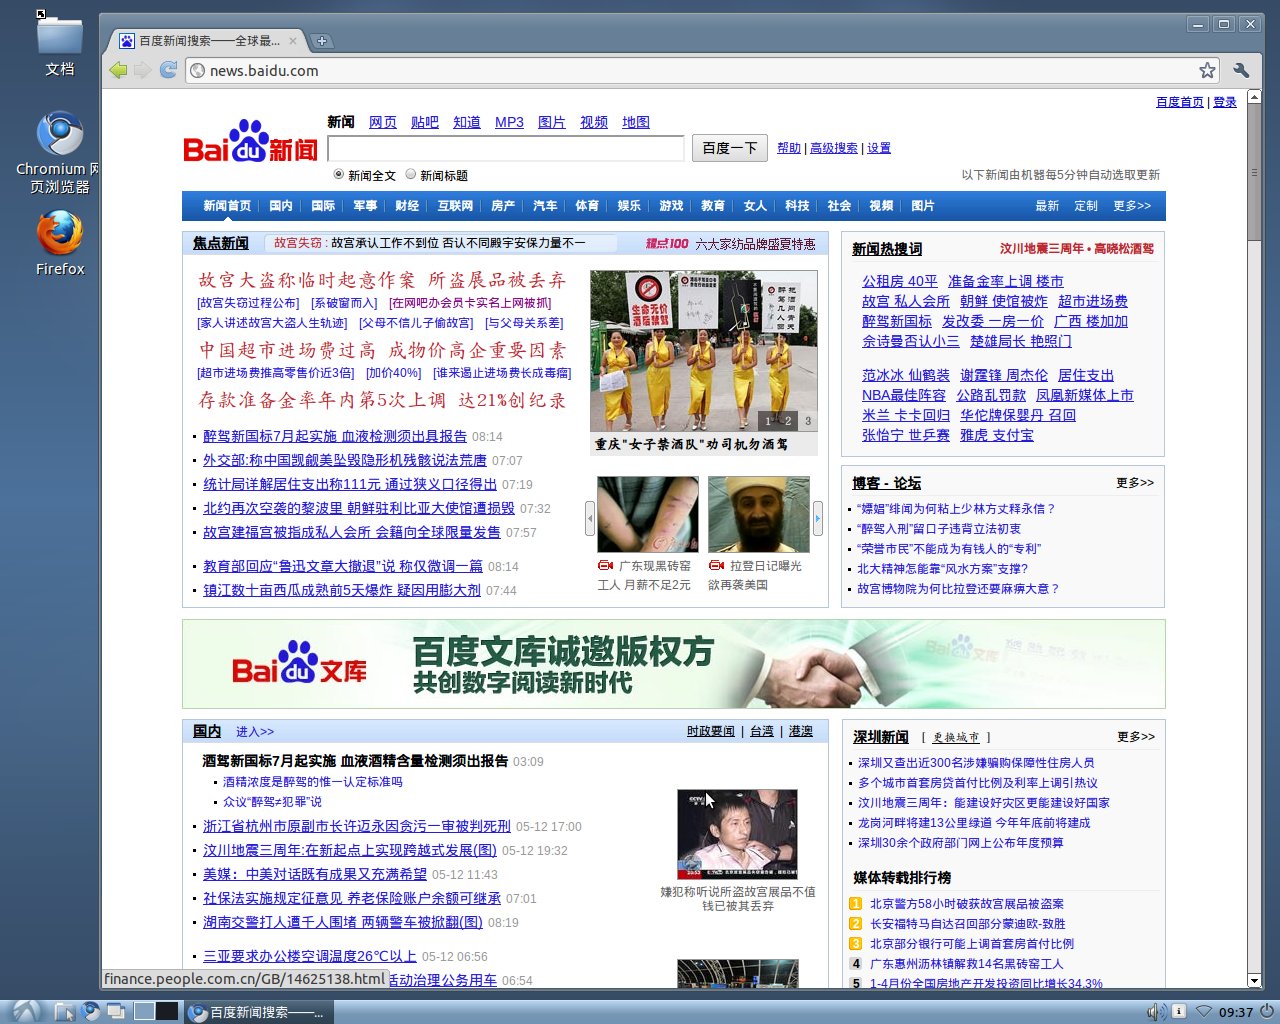Open file manager icon in taskbar
This screenshot has height=1024, width=1280.
[x=64, y=1011]
